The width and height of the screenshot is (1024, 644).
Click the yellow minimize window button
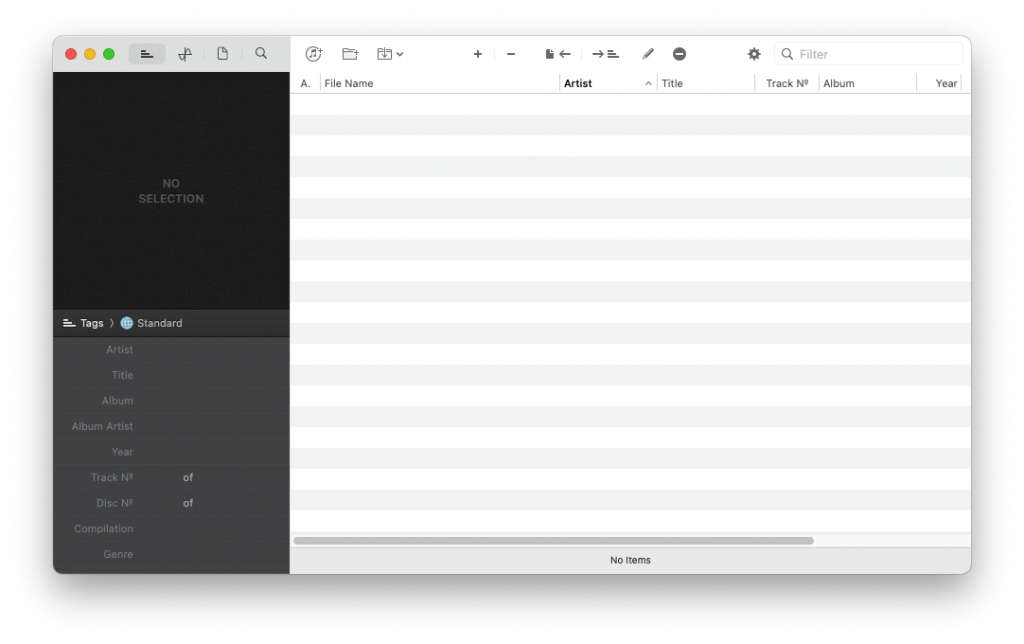(90, 54)
